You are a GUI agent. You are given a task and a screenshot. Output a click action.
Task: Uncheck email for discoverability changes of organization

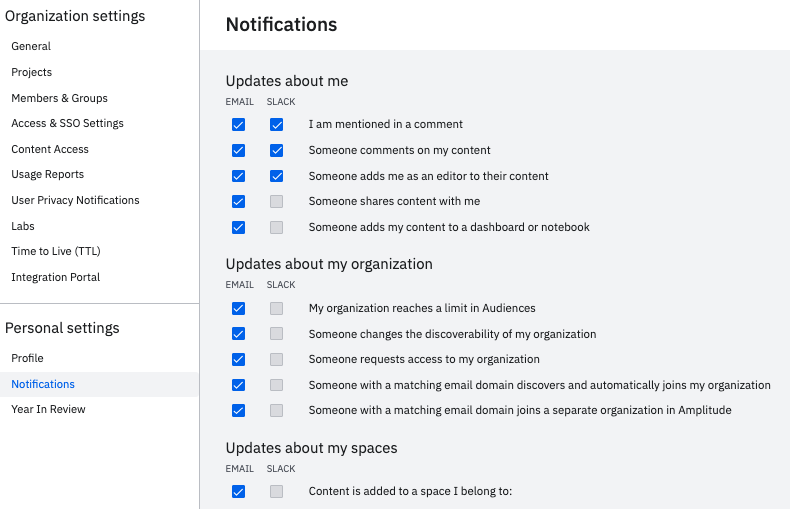coord(238,334)
